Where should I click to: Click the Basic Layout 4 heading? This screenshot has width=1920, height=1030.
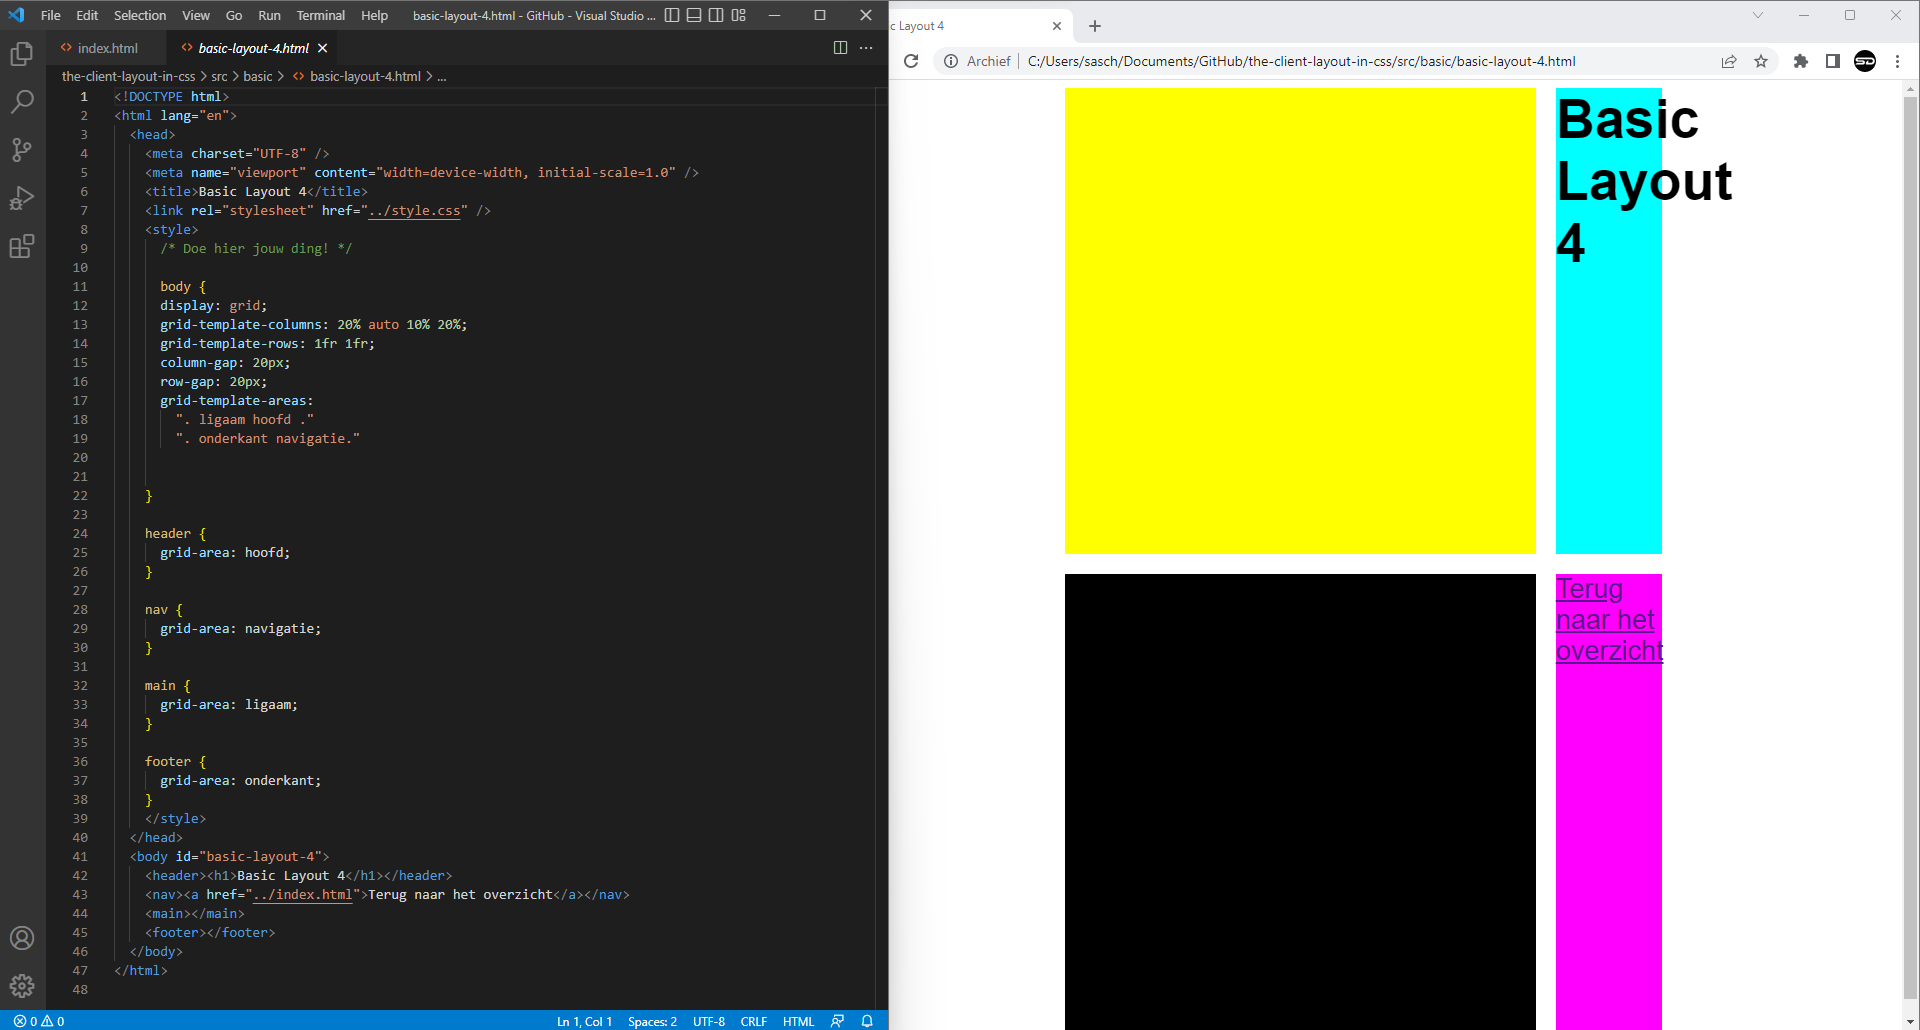tap(1644, 181)
